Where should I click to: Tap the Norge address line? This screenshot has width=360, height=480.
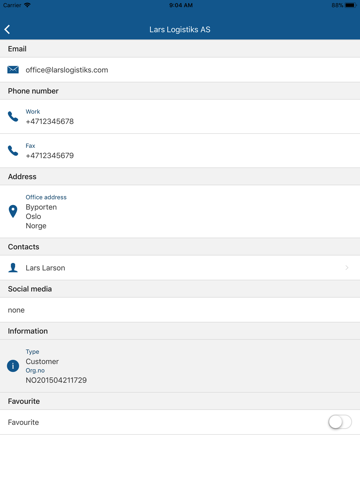(36, 226)
